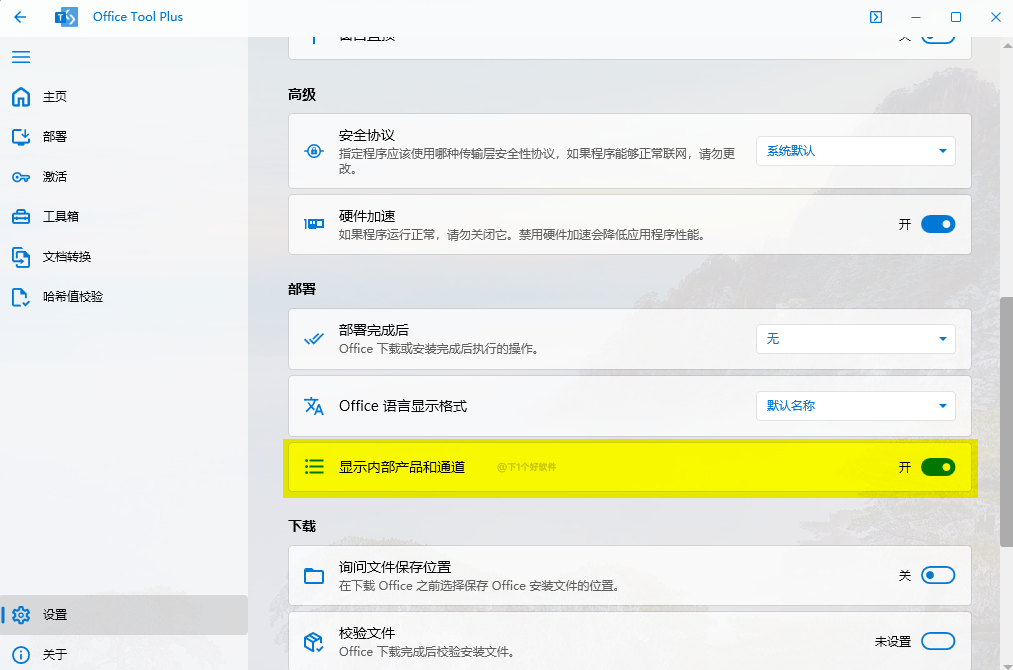Open the command window icon in title bar
Viewport: 1013px width, 670px height.
coord(876,17)
